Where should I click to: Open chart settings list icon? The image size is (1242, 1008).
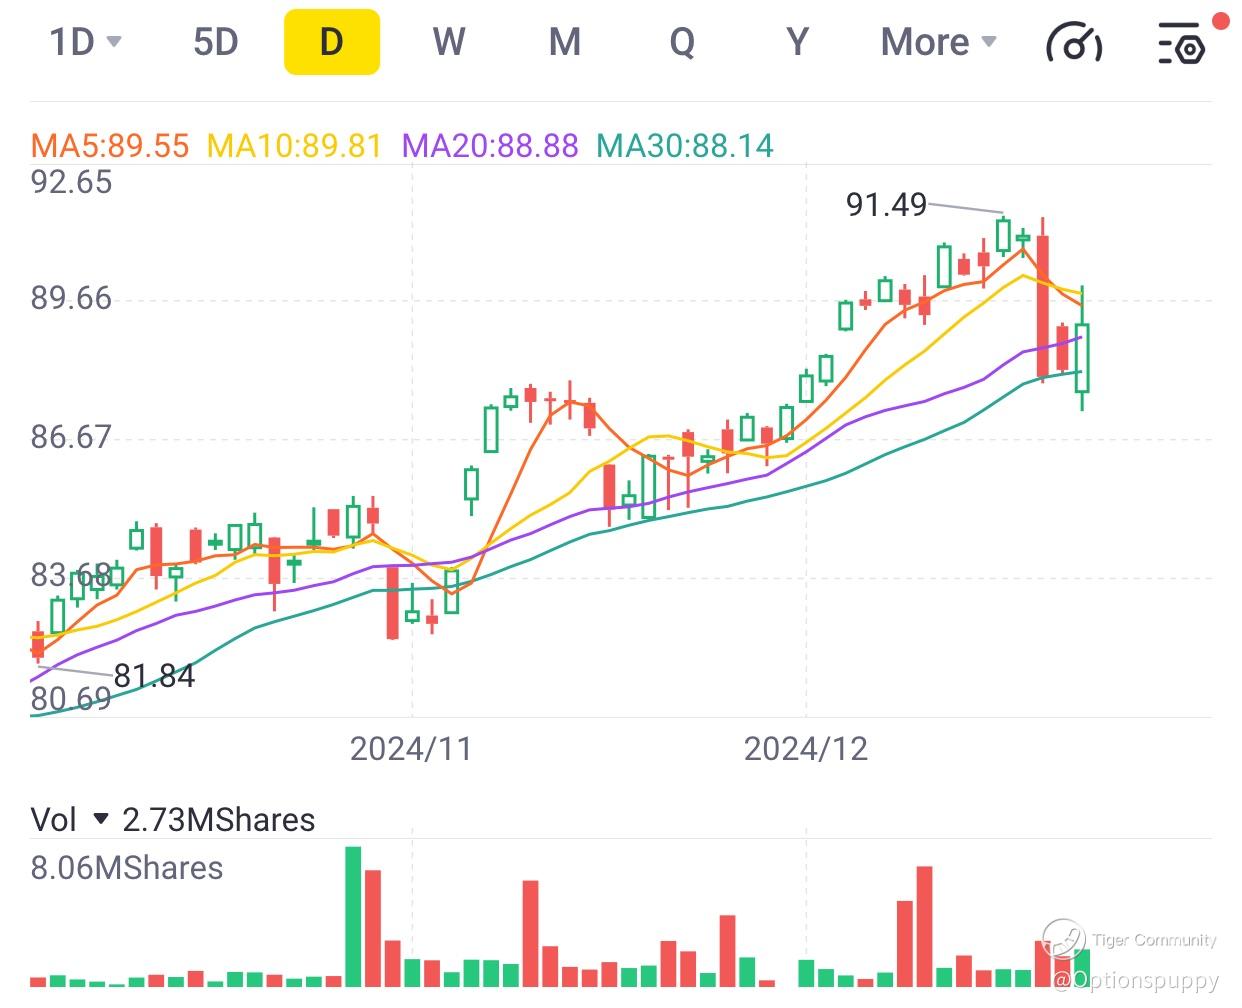1181,42
